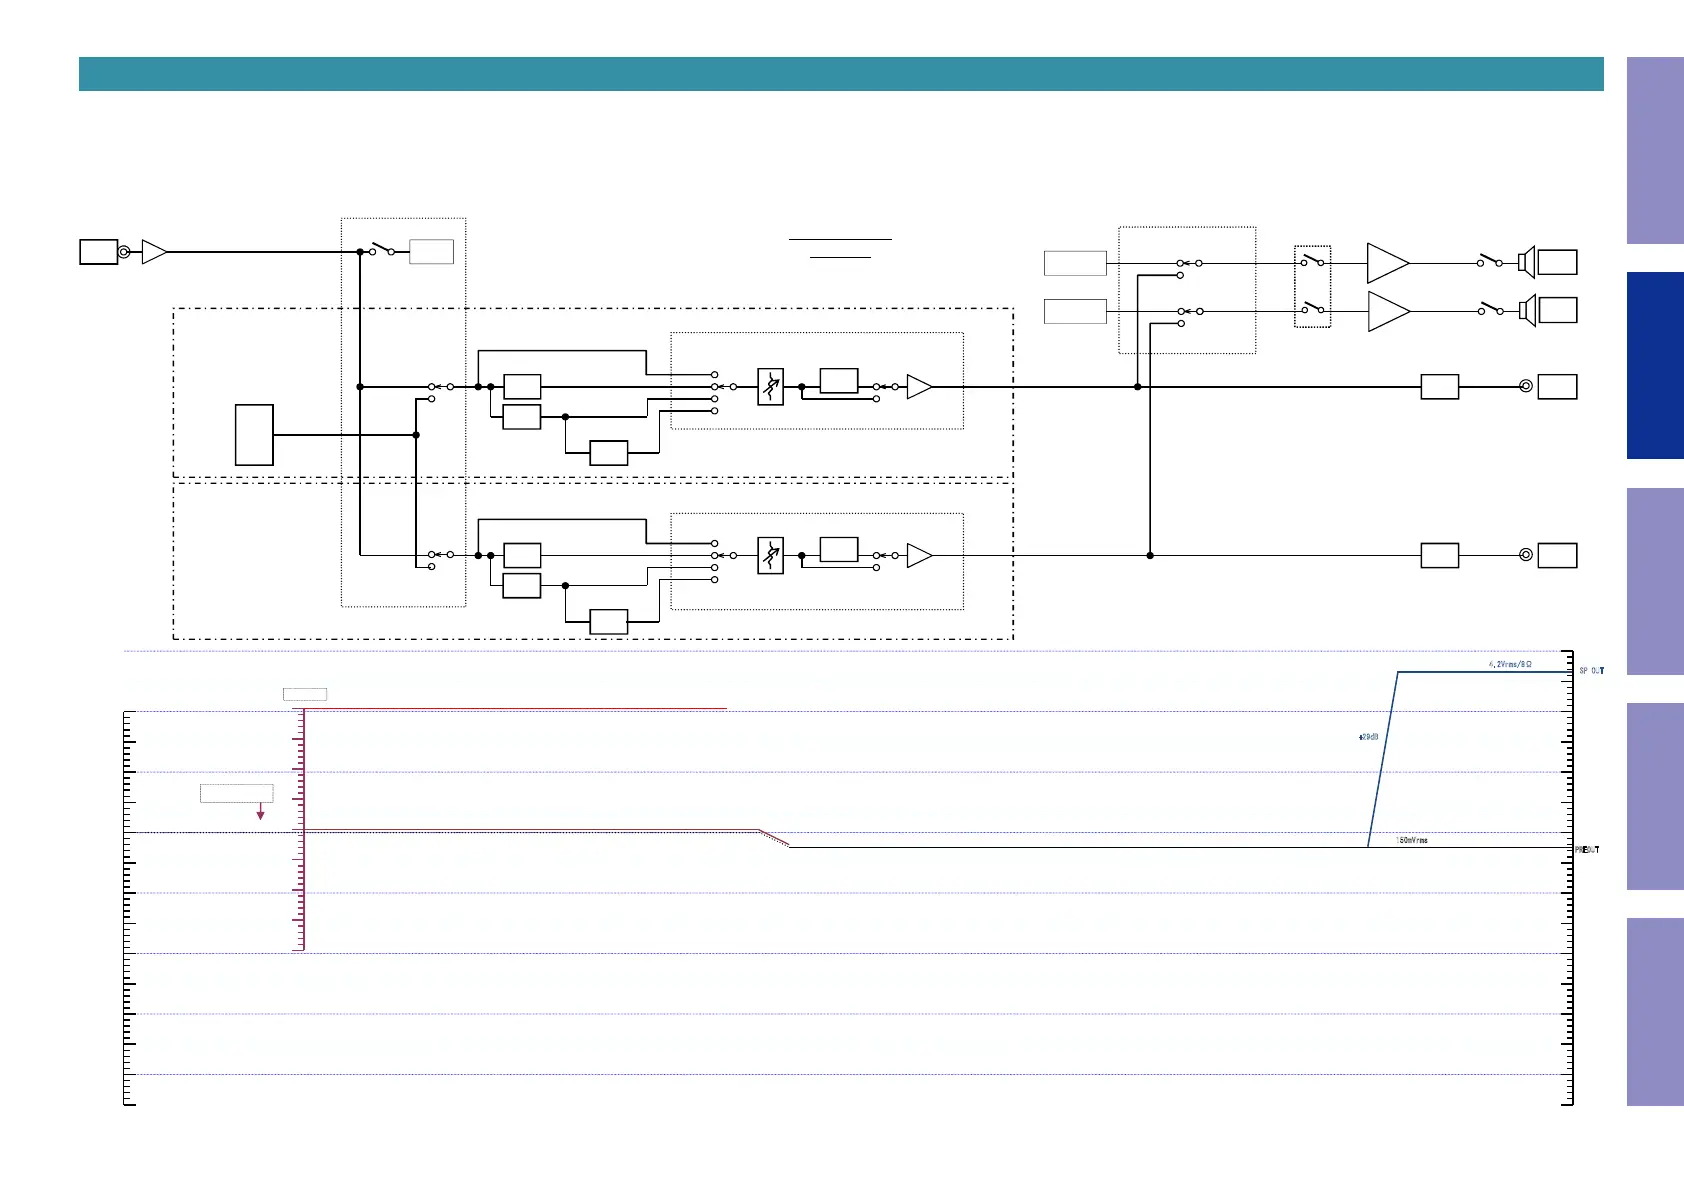Screen dimensions: 1684x1191
Task: Click the 150mVrms level label
Action: tap(1411, 840)
